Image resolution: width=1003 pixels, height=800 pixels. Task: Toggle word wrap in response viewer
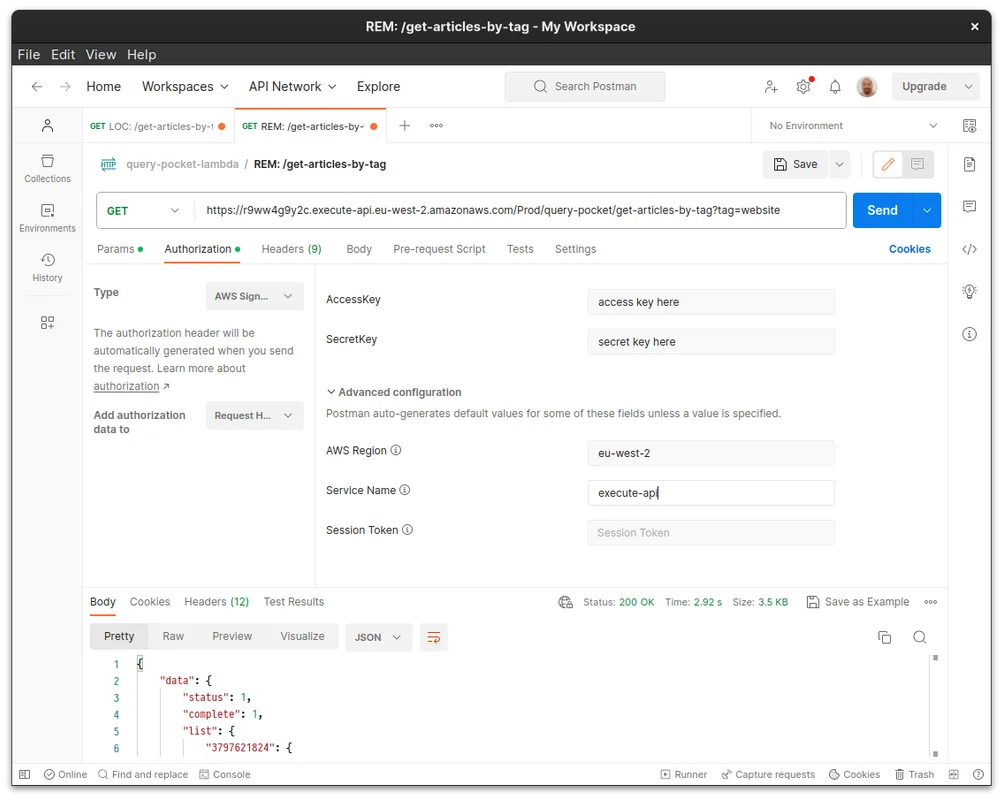tap(433, 637)
